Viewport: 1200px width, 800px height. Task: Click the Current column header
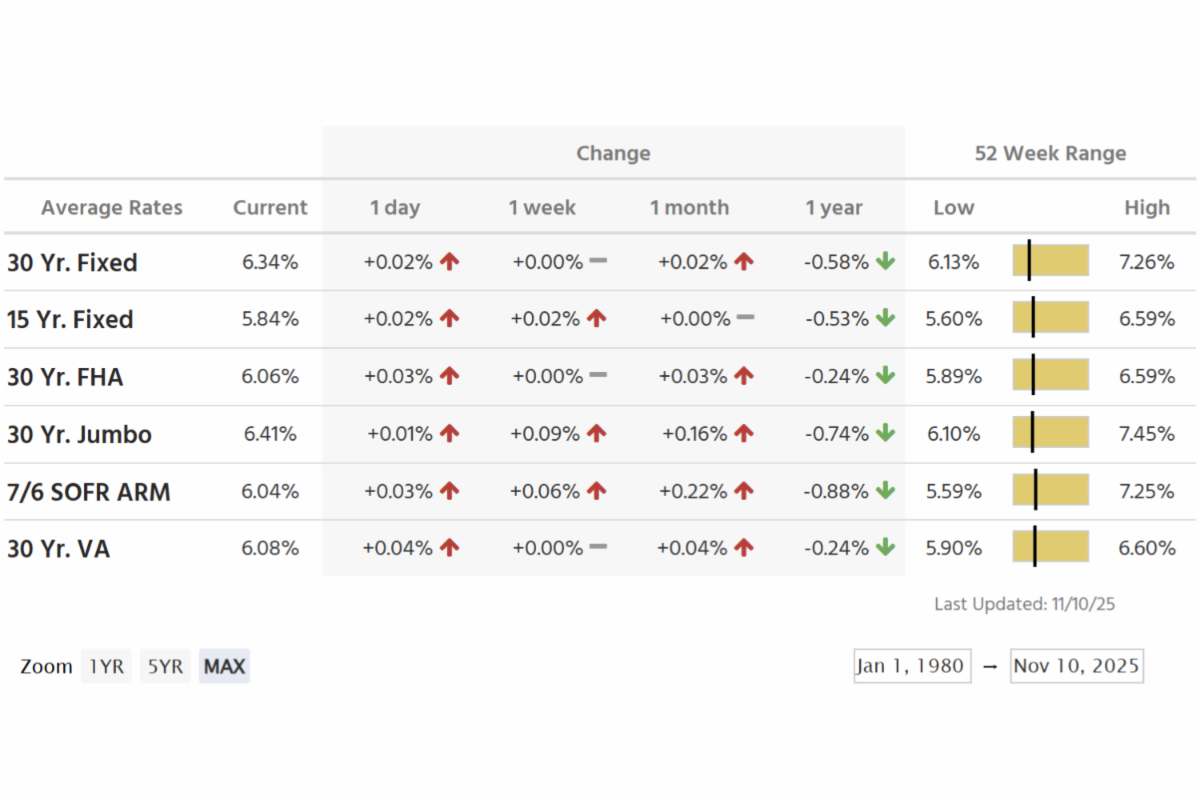point(270,208)
